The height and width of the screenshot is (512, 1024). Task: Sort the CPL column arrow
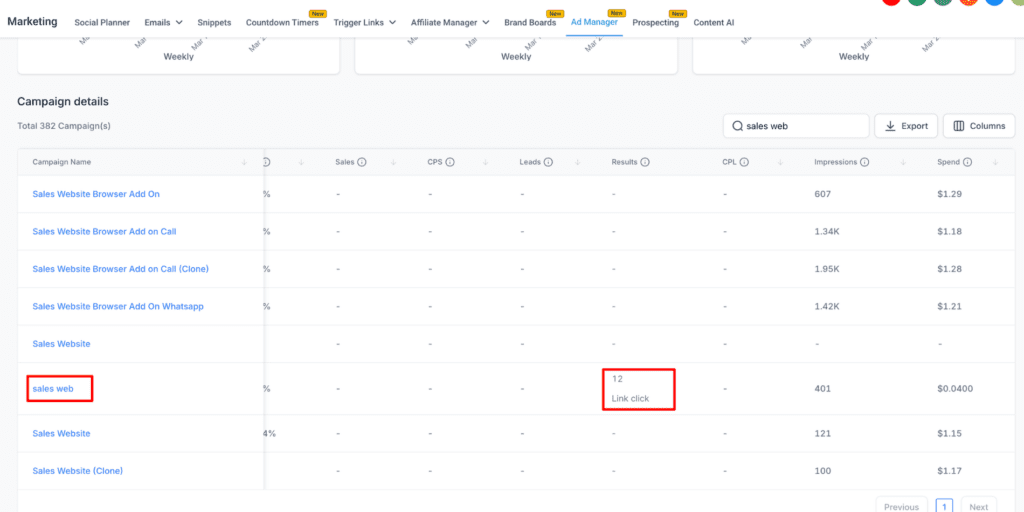[x=780, y=162]
